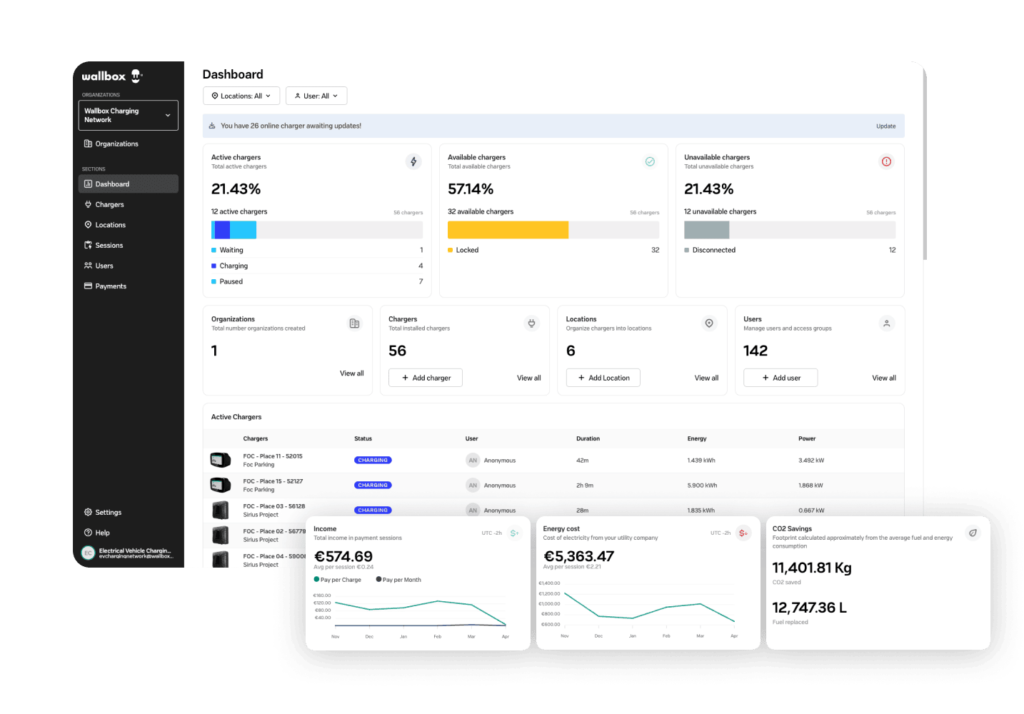Click the person icon on Users card

coord(886,323)
